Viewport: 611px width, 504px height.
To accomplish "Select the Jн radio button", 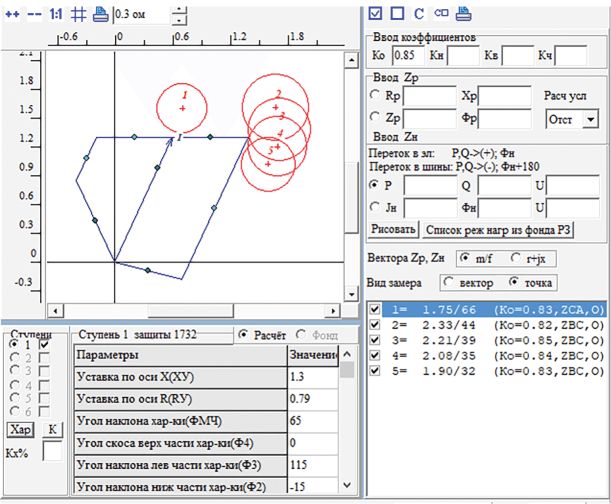I will click(374, 207).
